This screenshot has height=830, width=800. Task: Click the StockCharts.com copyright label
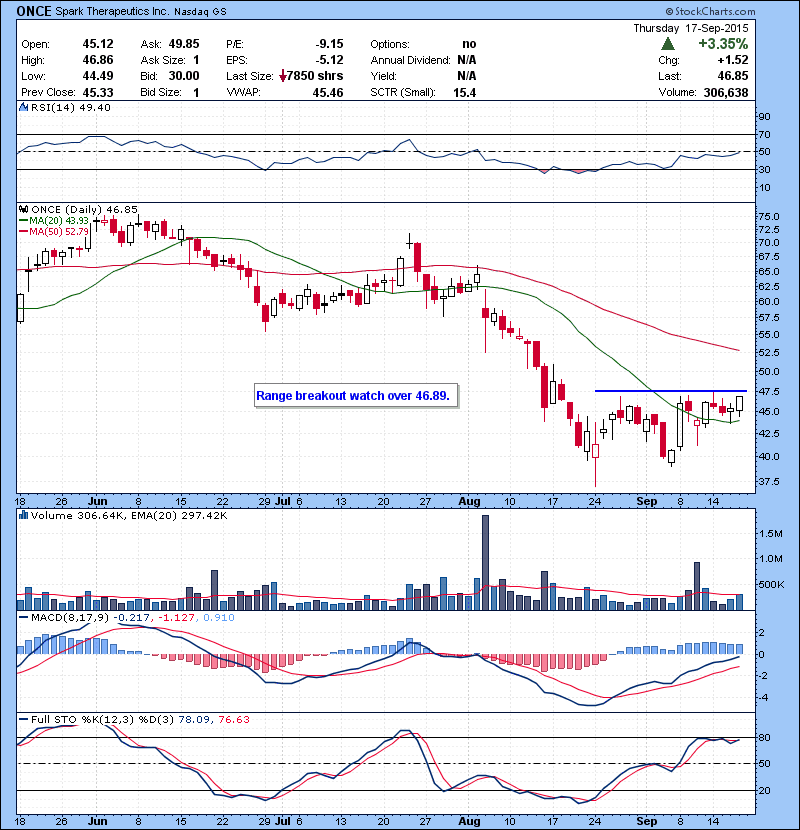point(710,11)
